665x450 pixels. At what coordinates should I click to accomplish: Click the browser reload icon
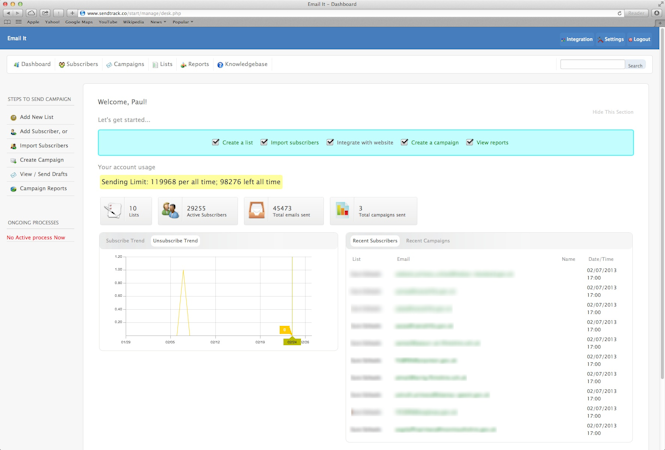(620, 13)
